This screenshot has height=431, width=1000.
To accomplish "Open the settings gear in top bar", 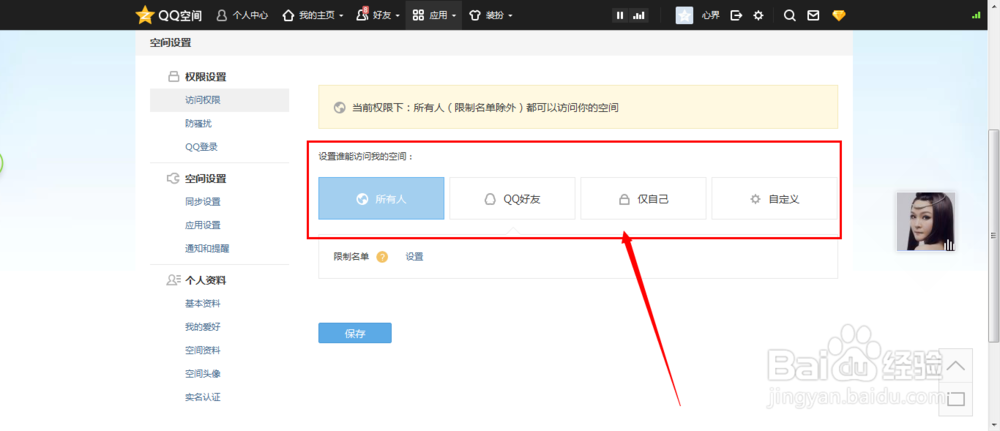I will [x=758, y=15].
